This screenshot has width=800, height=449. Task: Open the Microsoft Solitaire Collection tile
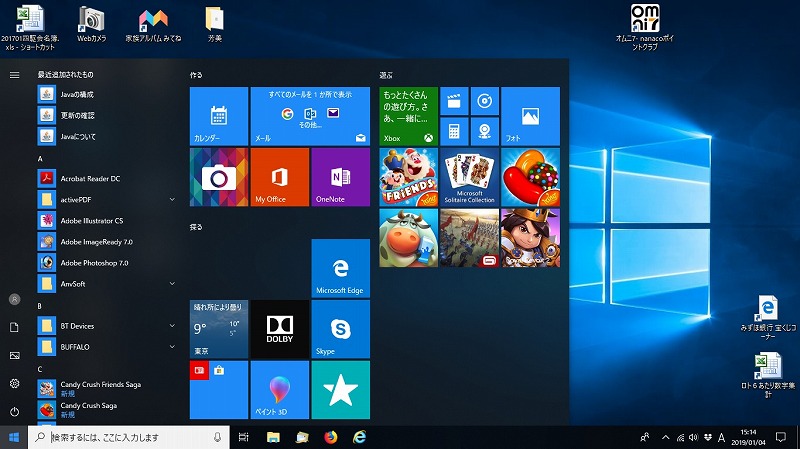pos(469,177)
